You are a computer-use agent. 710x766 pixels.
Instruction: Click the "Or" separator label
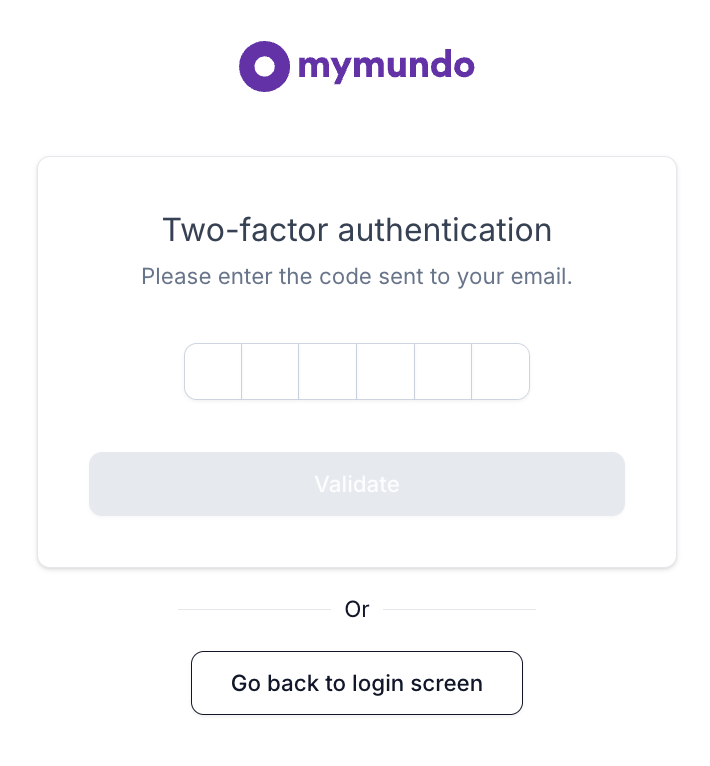click(357, 609)
